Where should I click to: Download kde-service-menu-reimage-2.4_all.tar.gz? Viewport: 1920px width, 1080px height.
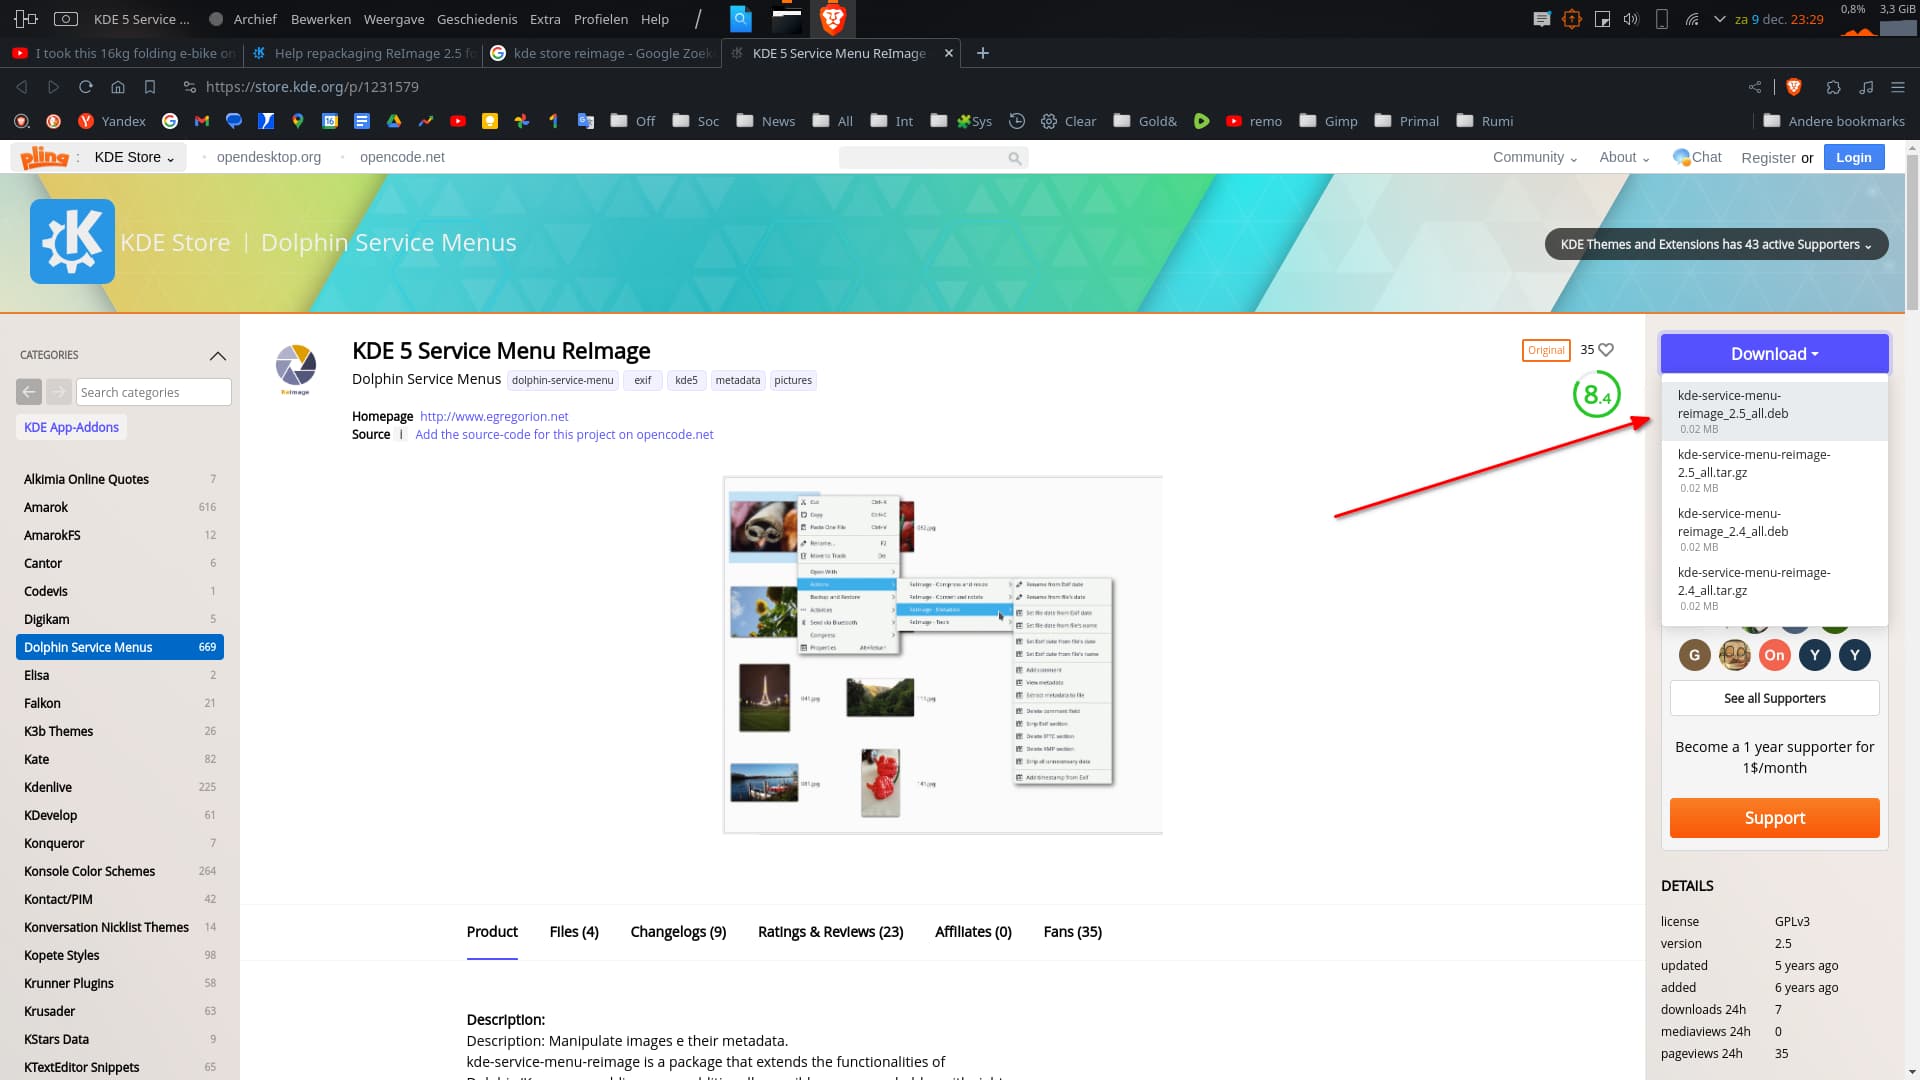pos(1775,588)
